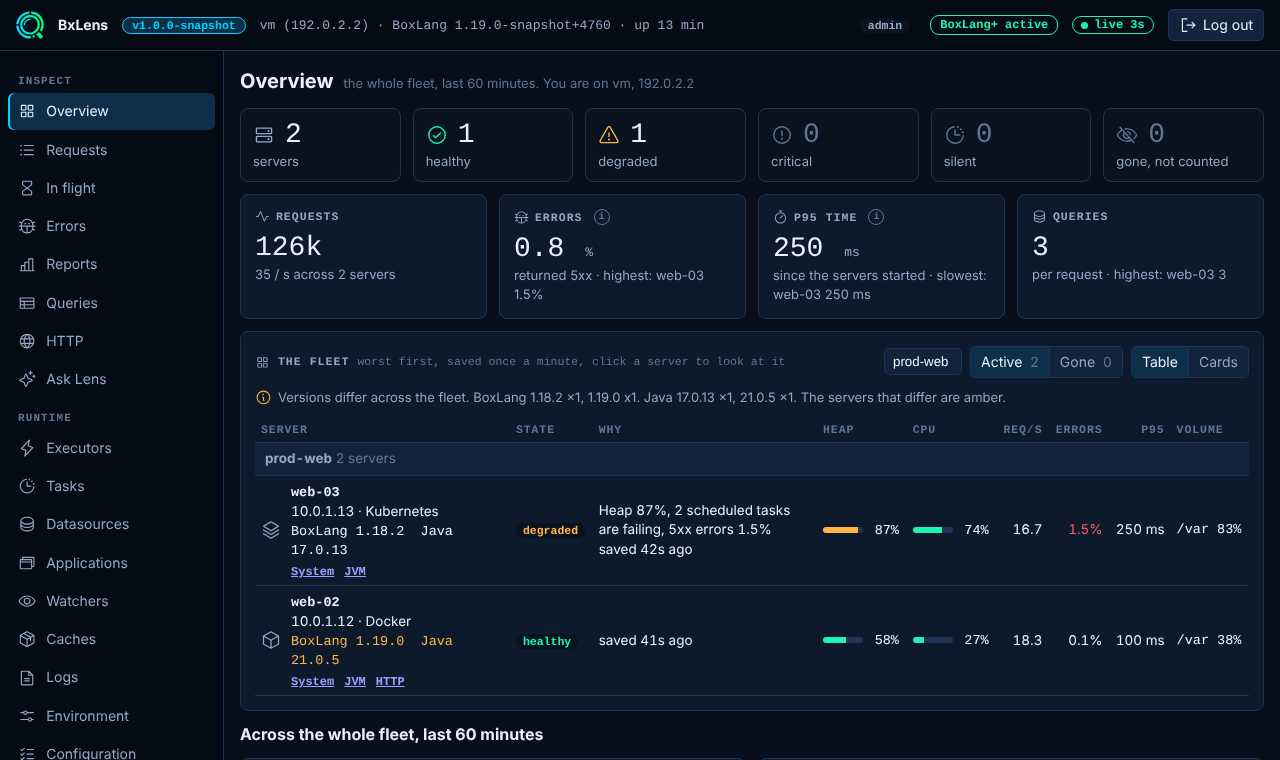Viewport: 1280px width, 760px height.
Task: Navigate to Ask Lens
Action: 111,379
